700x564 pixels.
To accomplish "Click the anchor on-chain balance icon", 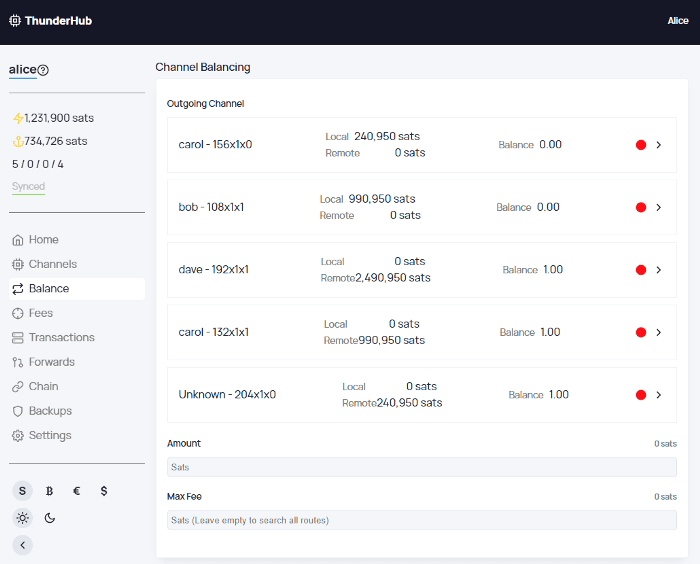I will click(18, 142).
